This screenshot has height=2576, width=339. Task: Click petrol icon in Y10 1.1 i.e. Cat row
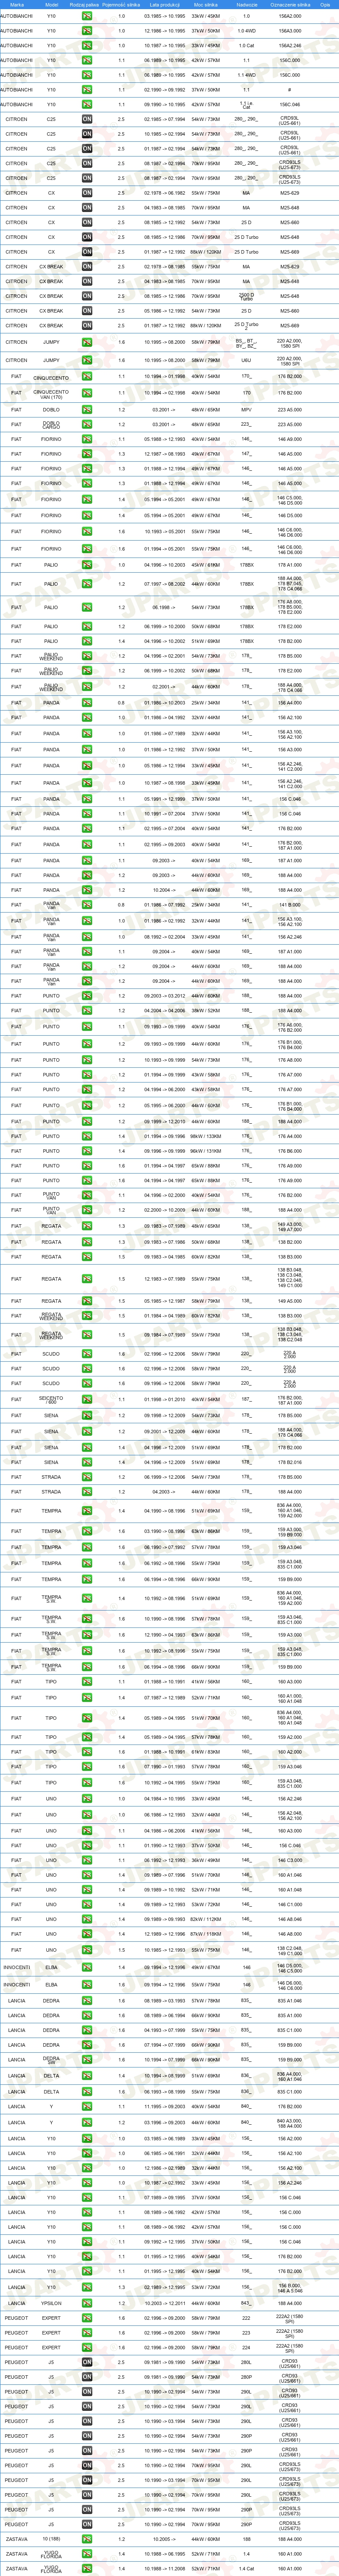[87, 104]
